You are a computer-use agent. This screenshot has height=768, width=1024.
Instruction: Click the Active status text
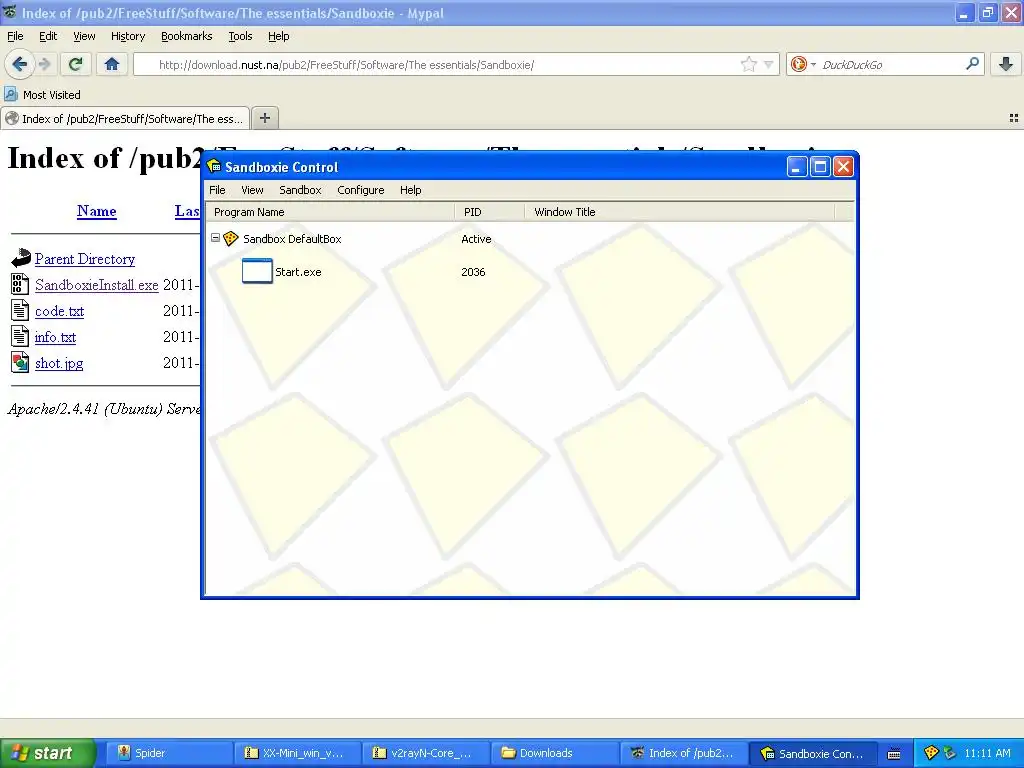pyautogui.click(x=476, y=239)
